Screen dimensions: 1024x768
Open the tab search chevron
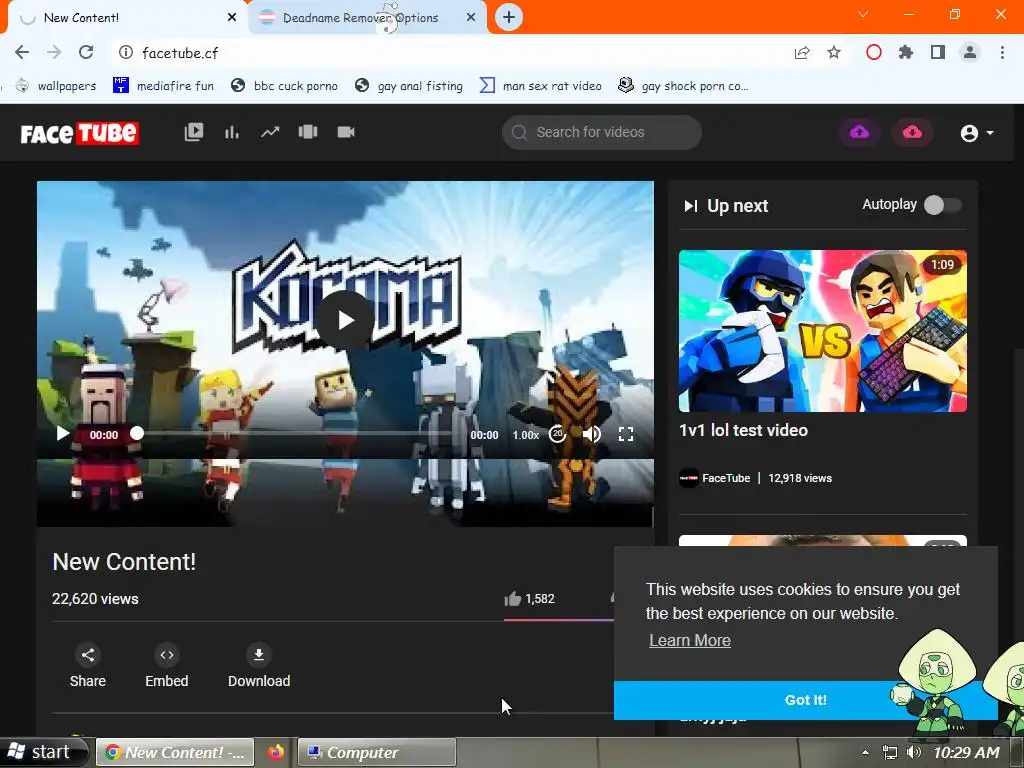(x=863, y=14)
